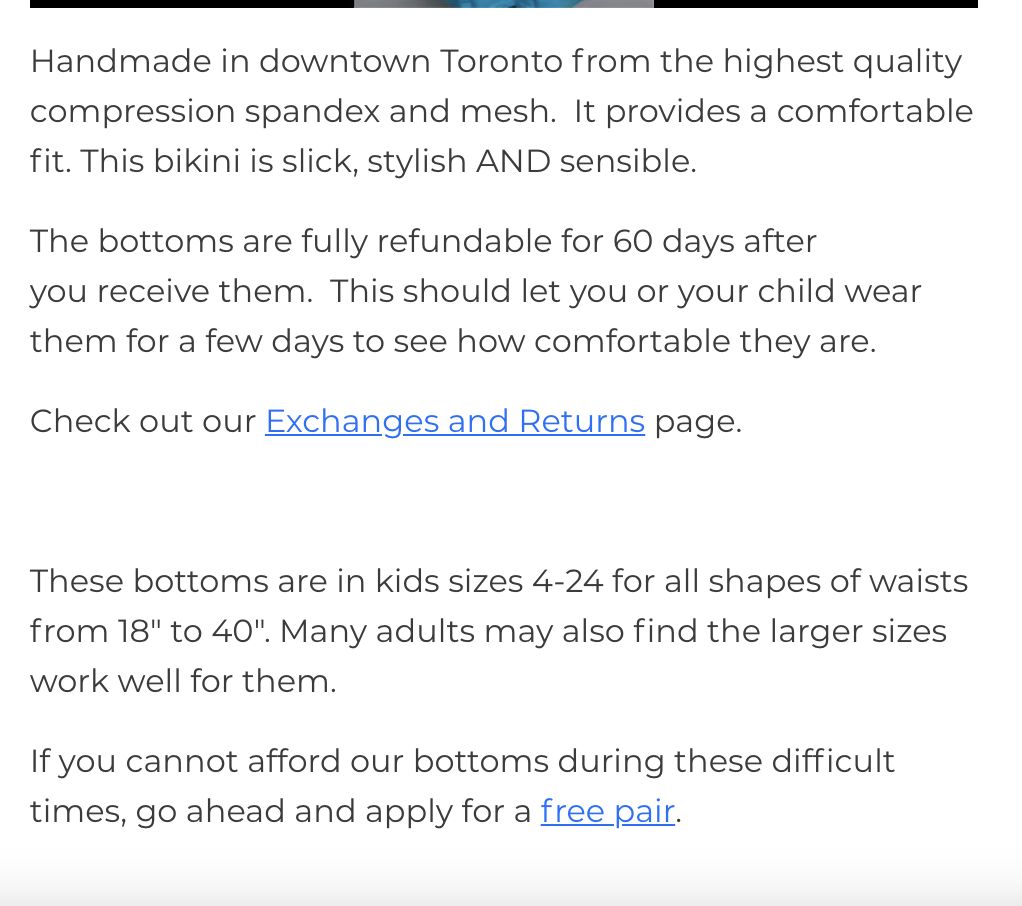Screen dimensions: 1022x906
Task: Click the word "page." after the returns link
Action: tap(697, 422)
